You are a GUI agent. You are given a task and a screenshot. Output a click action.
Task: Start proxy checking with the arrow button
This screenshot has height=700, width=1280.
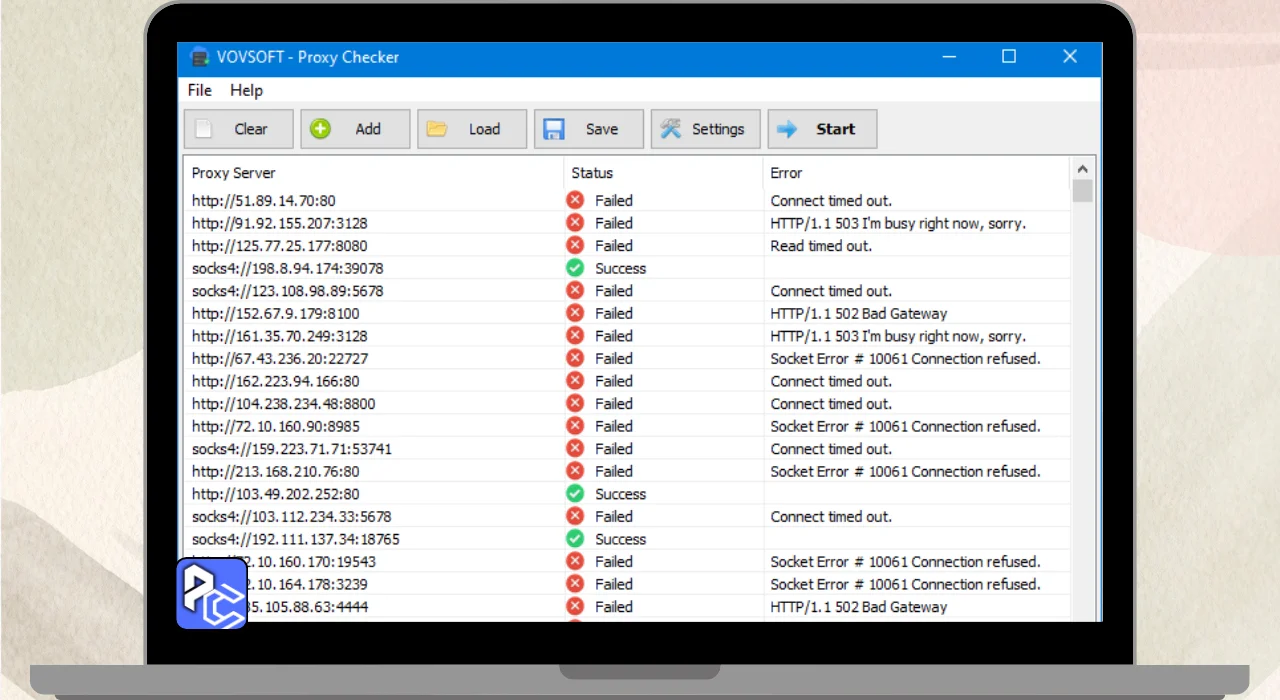821,129
